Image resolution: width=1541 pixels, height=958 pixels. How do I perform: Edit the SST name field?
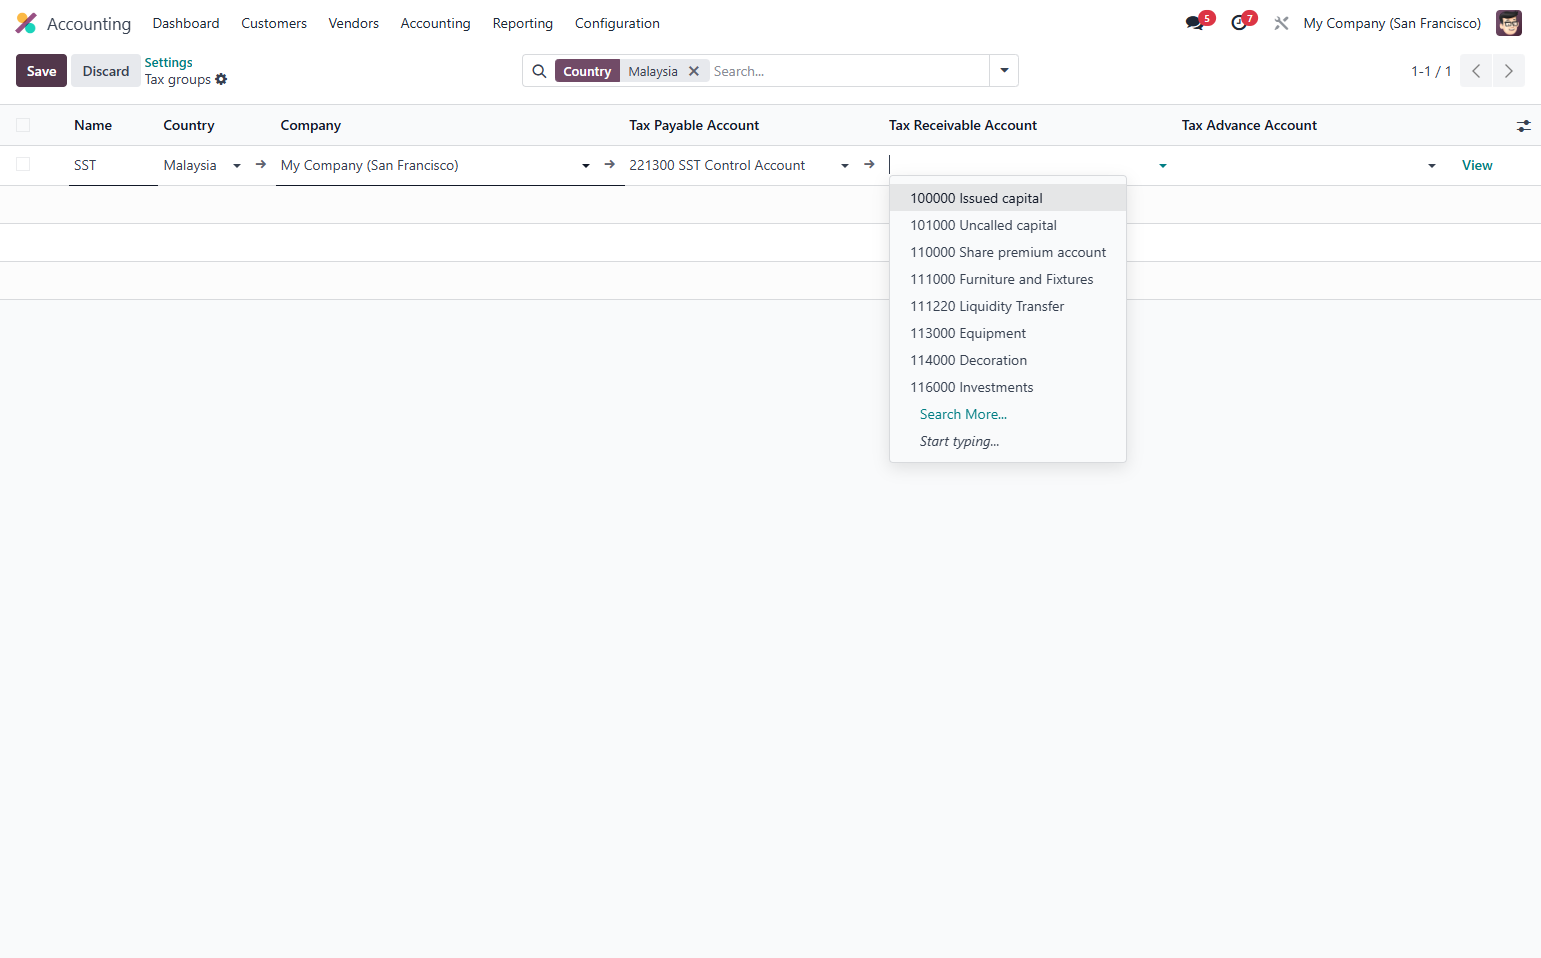point(113,165)
